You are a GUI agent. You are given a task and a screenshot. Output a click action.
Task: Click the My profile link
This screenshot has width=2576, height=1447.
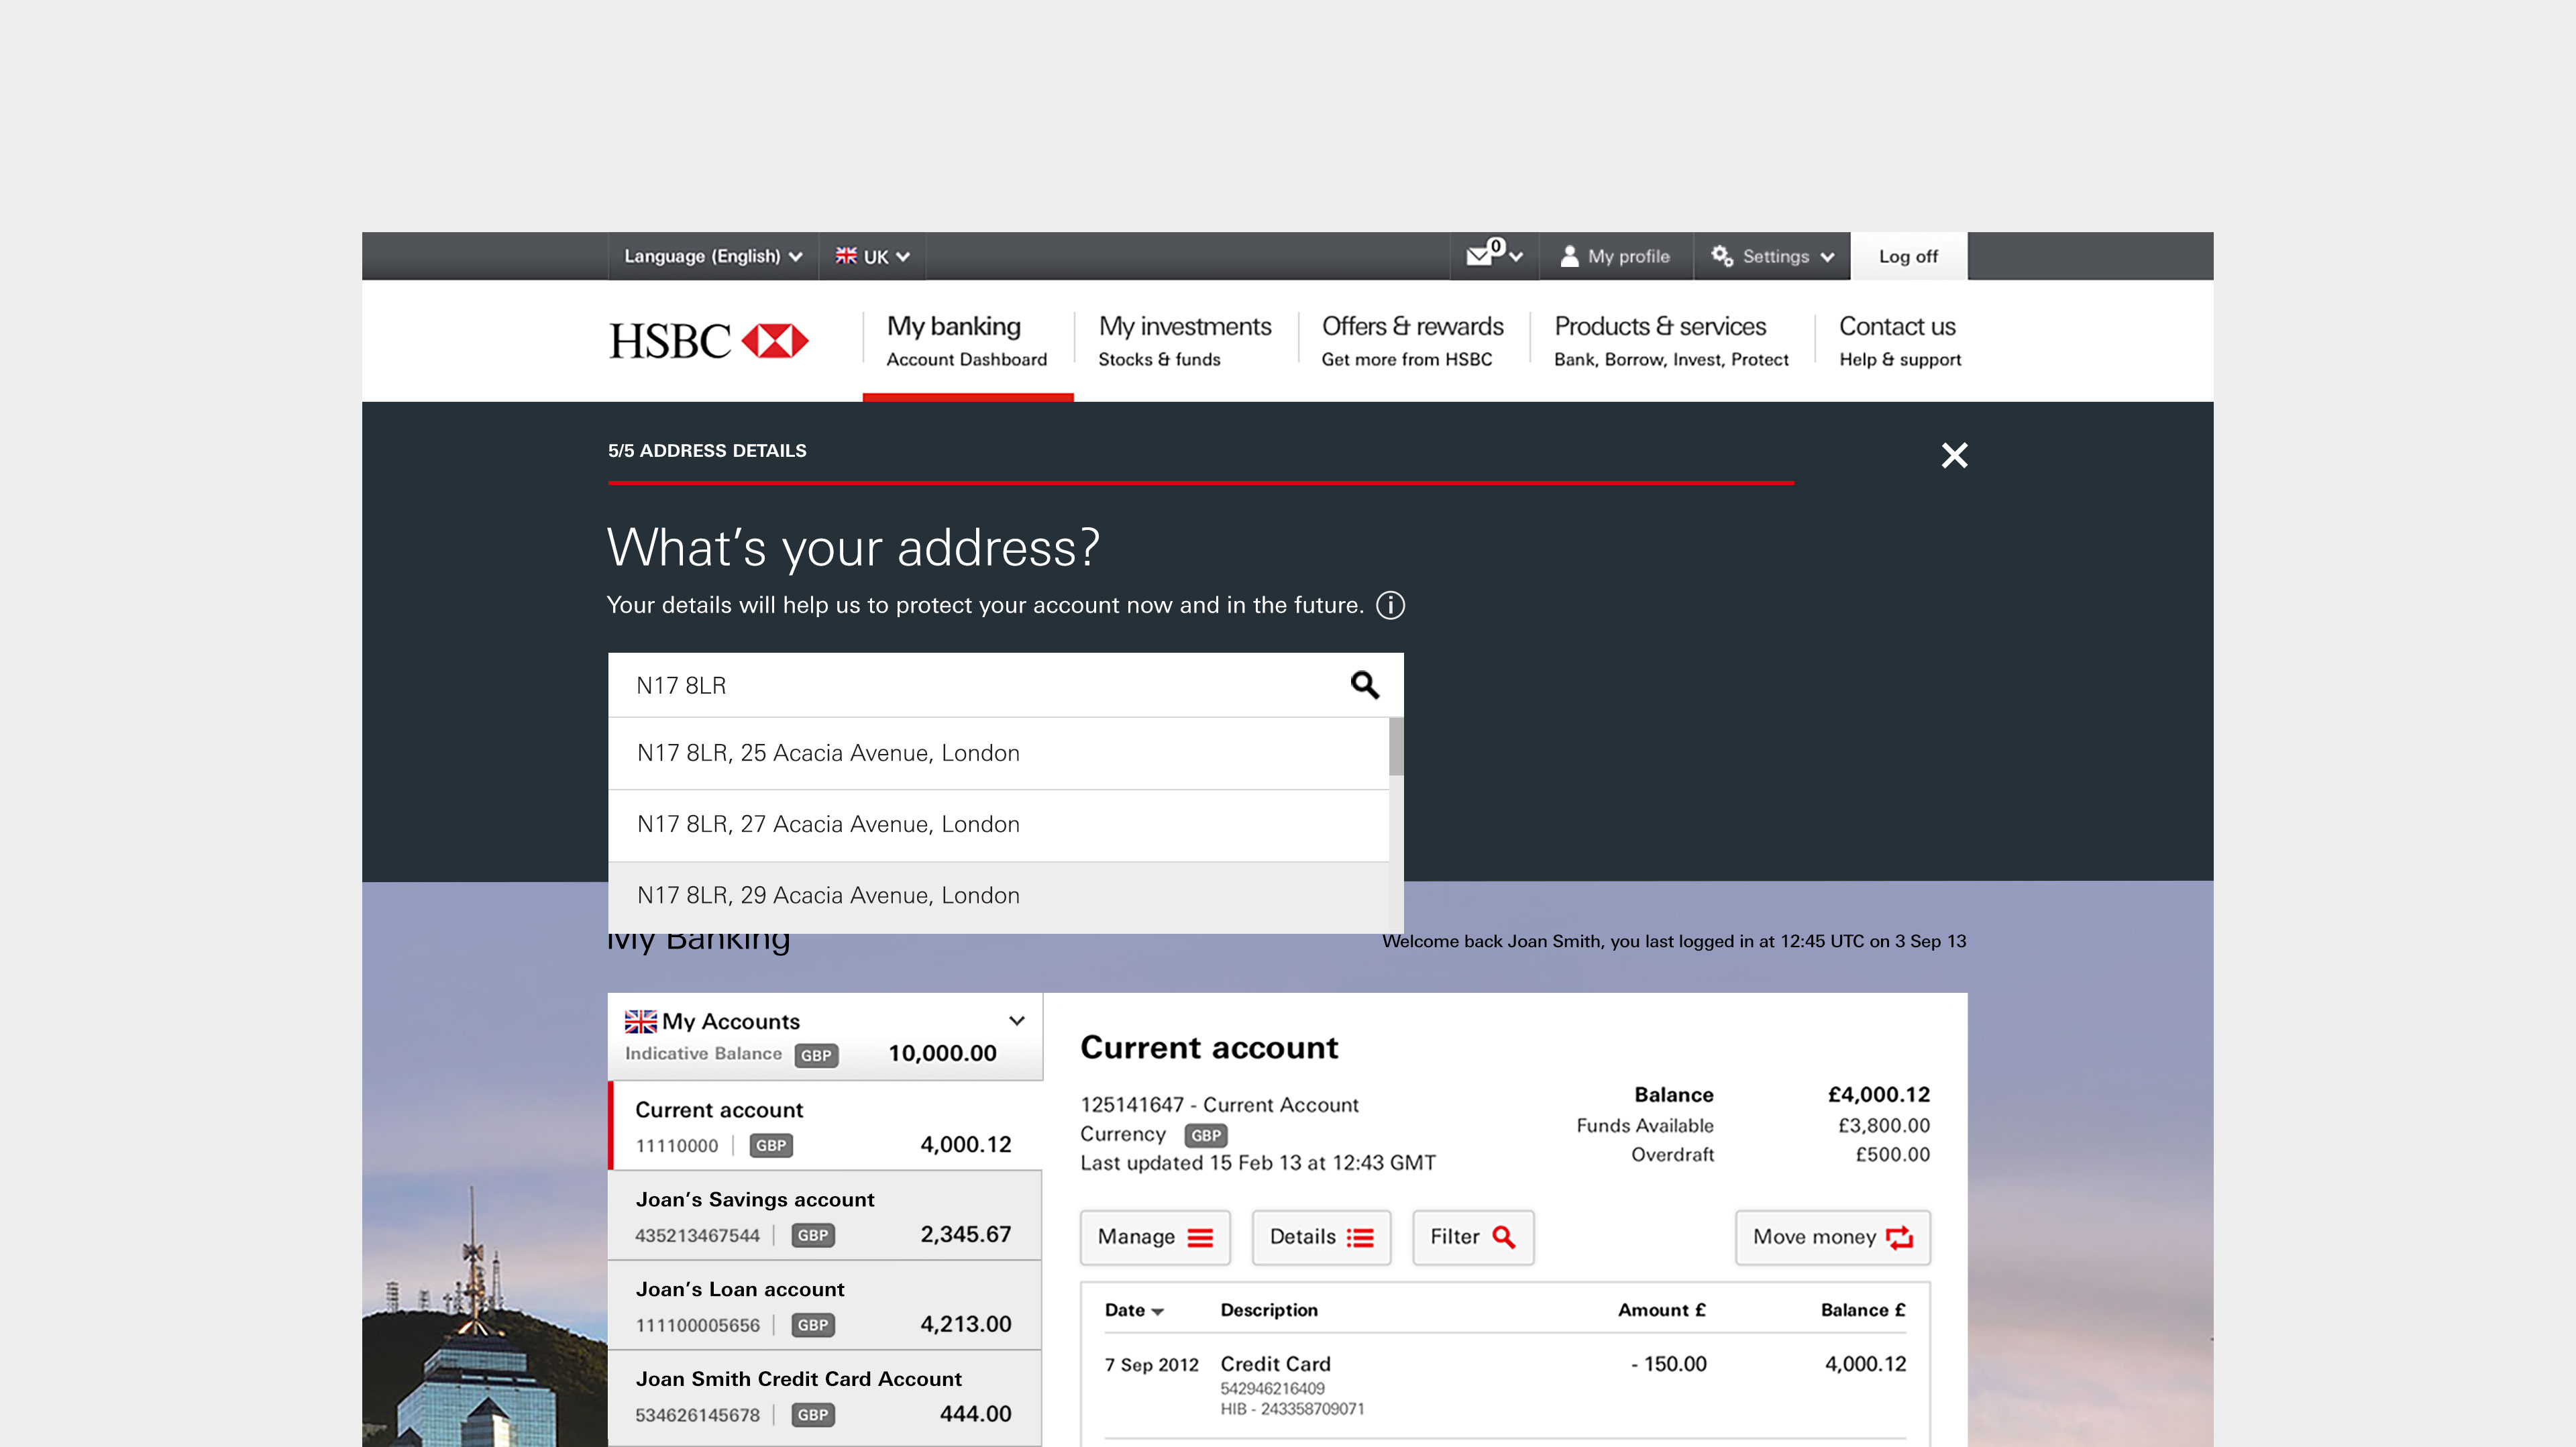click(x=1628, y=256)
